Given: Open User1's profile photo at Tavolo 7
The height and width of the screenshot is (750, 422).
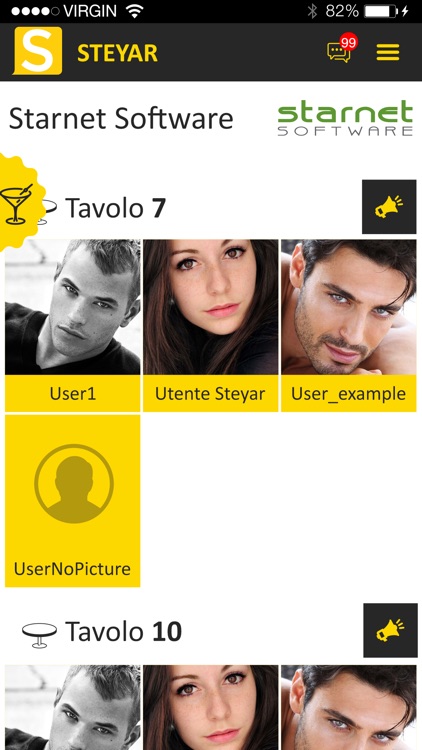Looking at the screenshot, I should click(x=73, y=307).
